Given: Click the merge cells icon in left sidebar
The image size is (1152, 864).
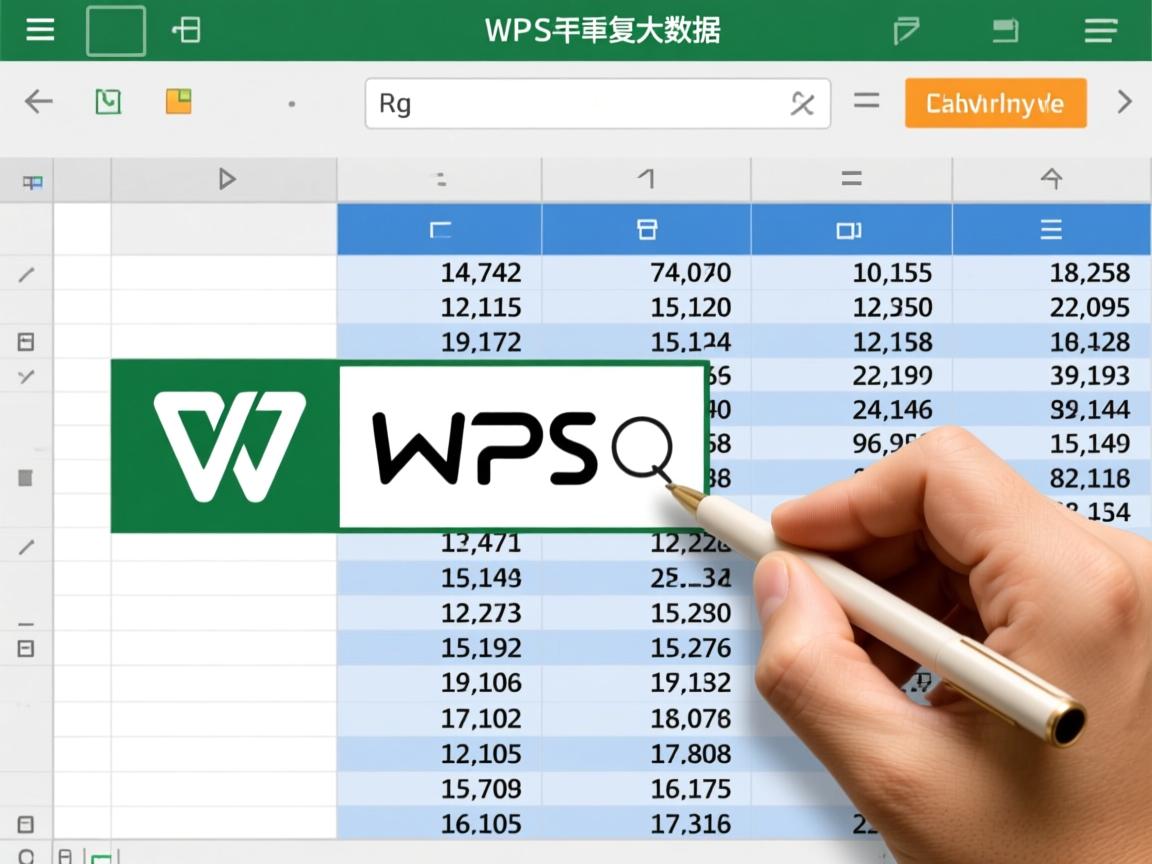Looking at the screenshot, I should pyautogui.click(x=24, y=341).
